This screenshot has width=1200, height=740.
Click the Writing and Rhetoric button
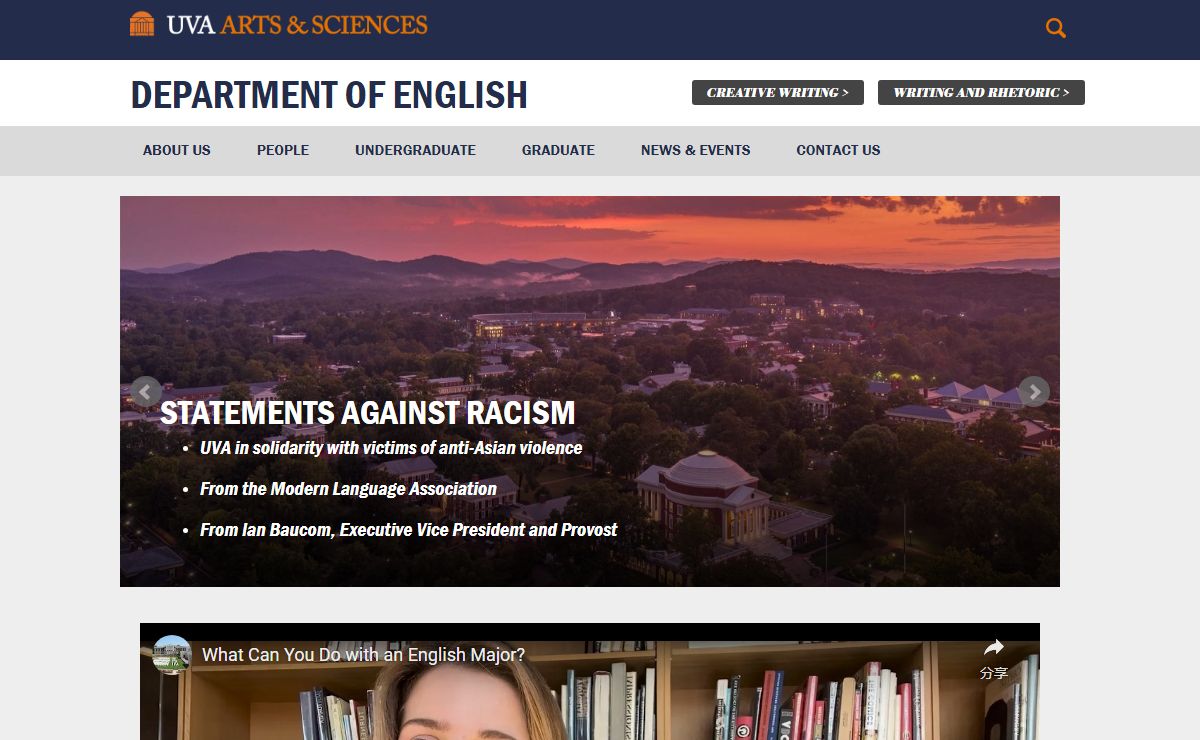[981, 92]
